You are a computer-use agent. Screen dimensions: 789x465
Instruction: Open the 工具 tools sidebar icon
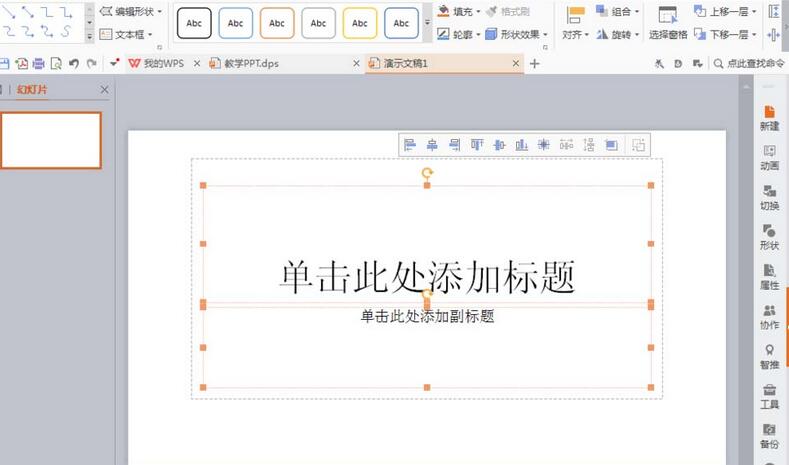click(x=768, y=396)
